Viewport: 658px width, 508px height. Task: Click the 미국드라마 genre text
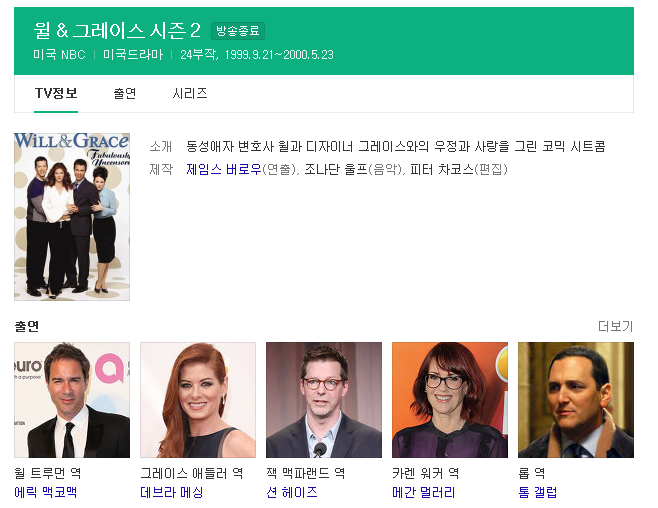pyautogui.click(x=133, y=55)
